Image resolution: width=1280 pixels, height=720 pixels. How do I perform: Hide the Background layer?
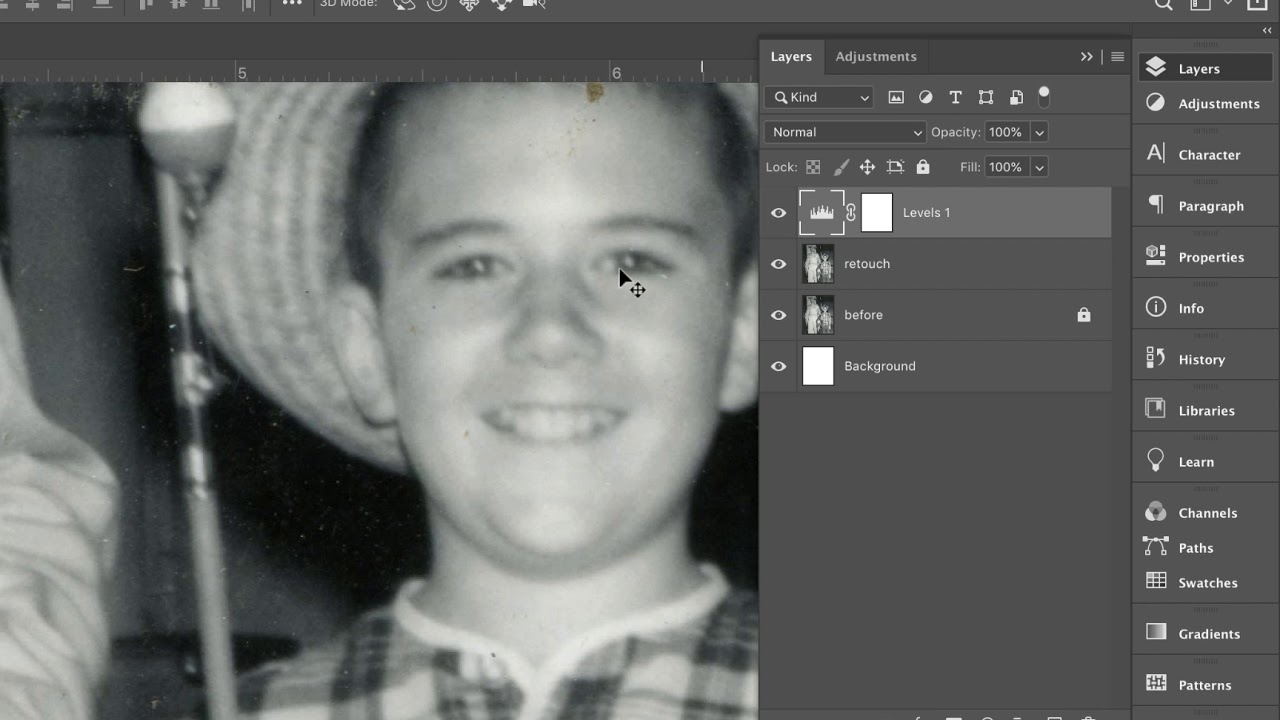point(778,366)
